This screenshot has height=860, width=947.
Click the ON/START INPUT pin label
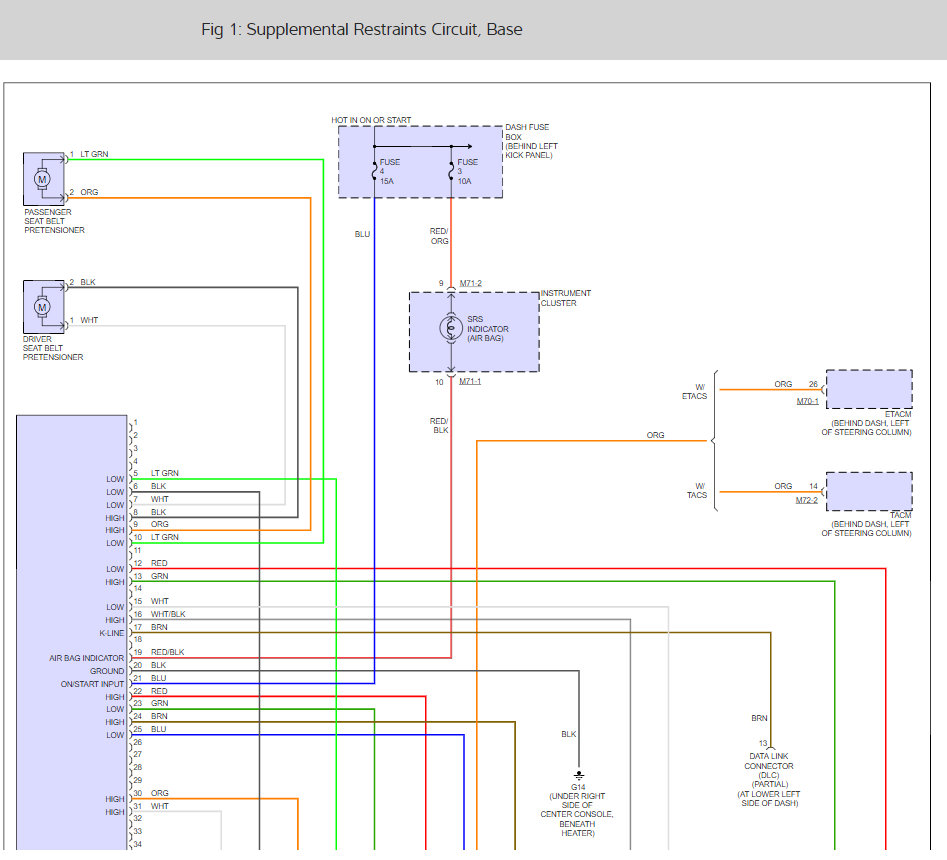click(x=92, y=684)
